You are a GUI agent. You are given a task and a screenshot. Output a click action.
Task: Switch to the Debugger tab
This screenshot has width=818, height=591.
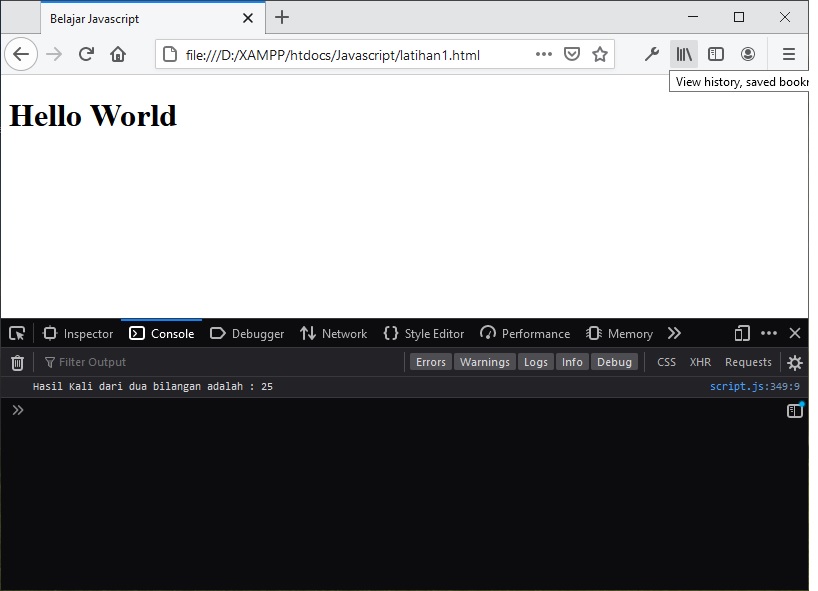[x=247, y=333]
